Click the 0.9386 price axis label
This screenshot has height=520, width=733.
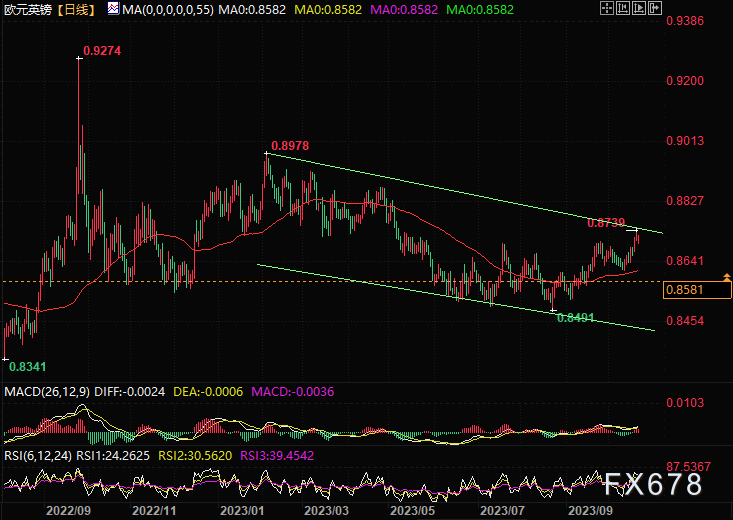685,21
